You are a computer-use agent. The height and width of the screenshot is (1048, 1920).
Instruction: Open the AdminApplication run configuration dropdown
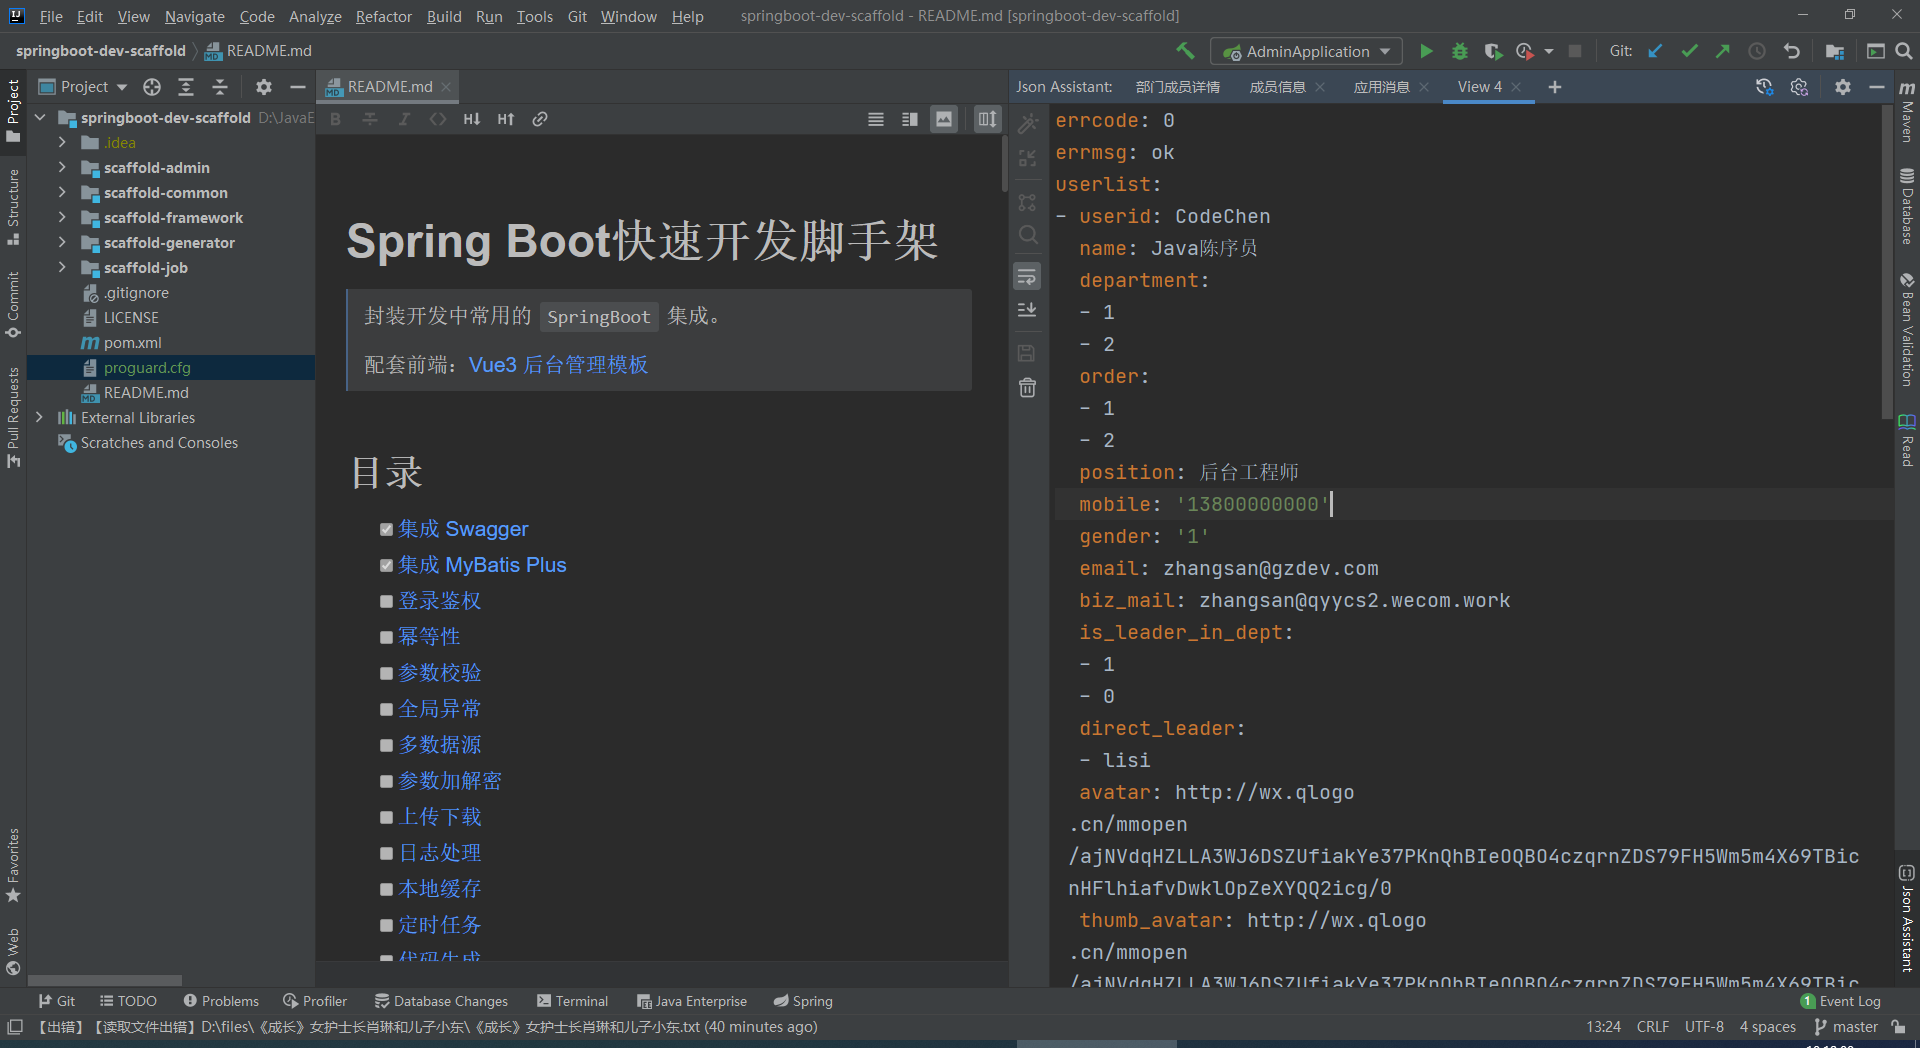point(1306,51)
